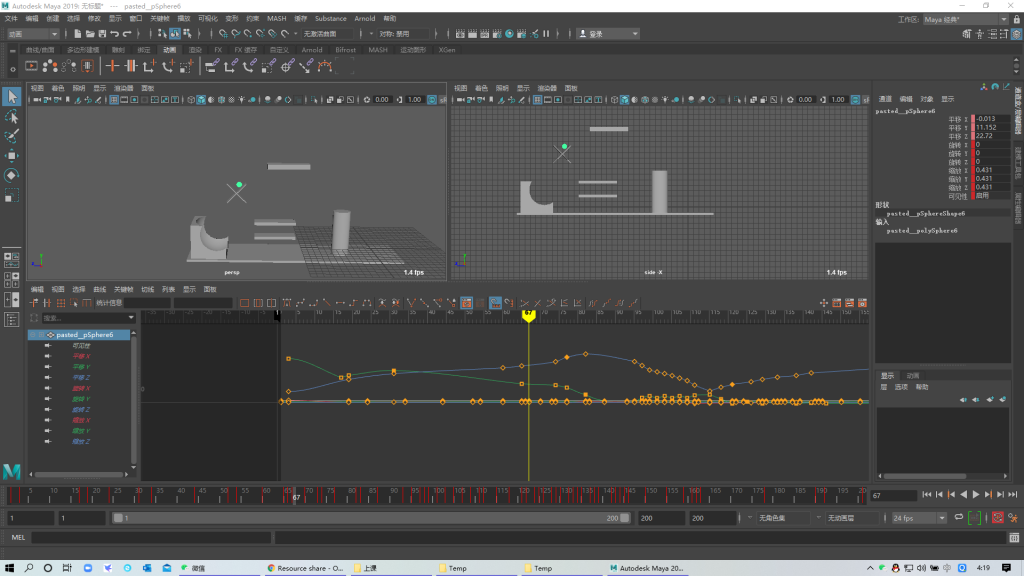Pick the Paint selection tool
Viewport: 1024px width, 576px height.
click(12, 136)
